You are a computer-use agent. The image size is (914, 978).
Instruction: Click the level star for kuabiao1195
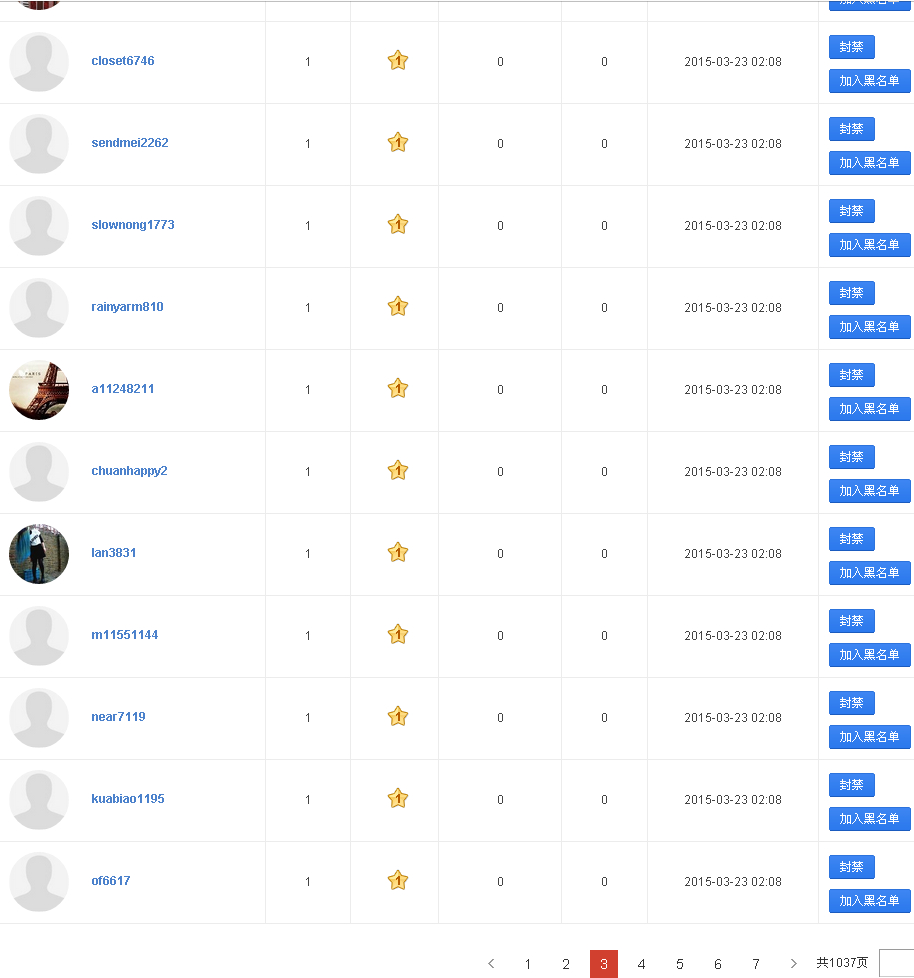(x=398, y=799)
